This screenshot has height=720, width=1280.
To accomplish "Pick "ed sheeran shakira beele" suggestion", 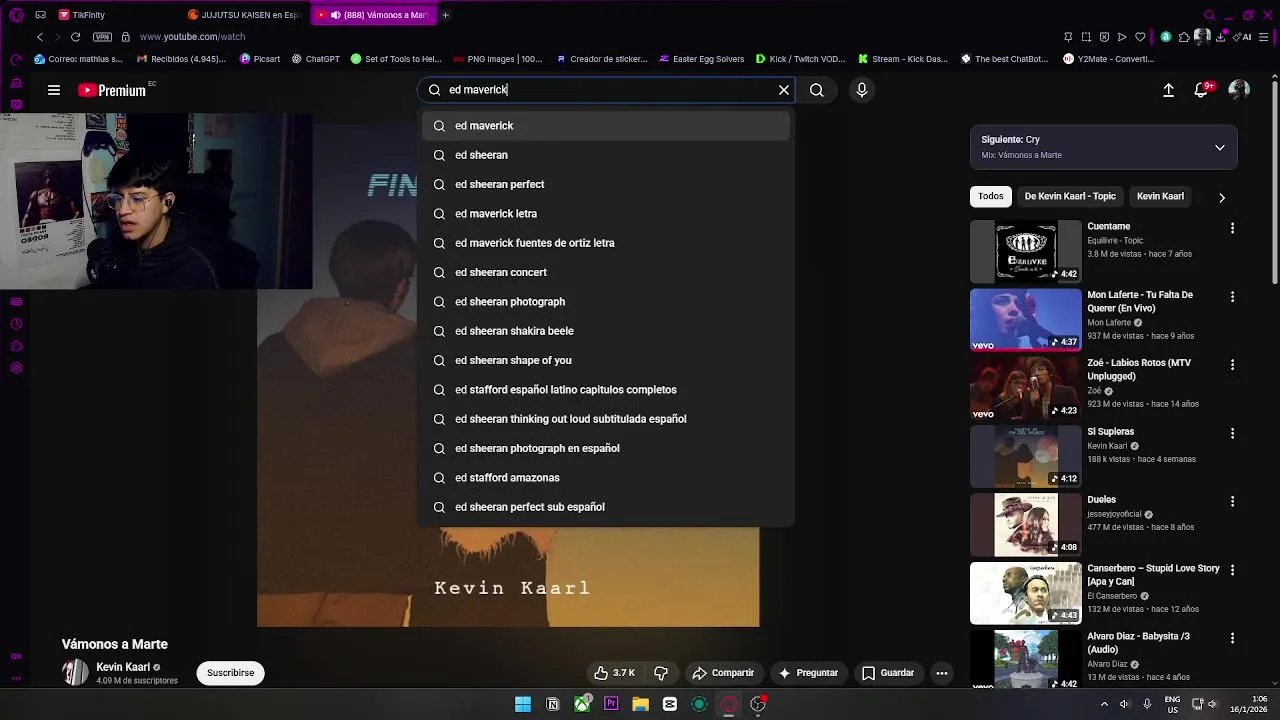I will point(606,331).
